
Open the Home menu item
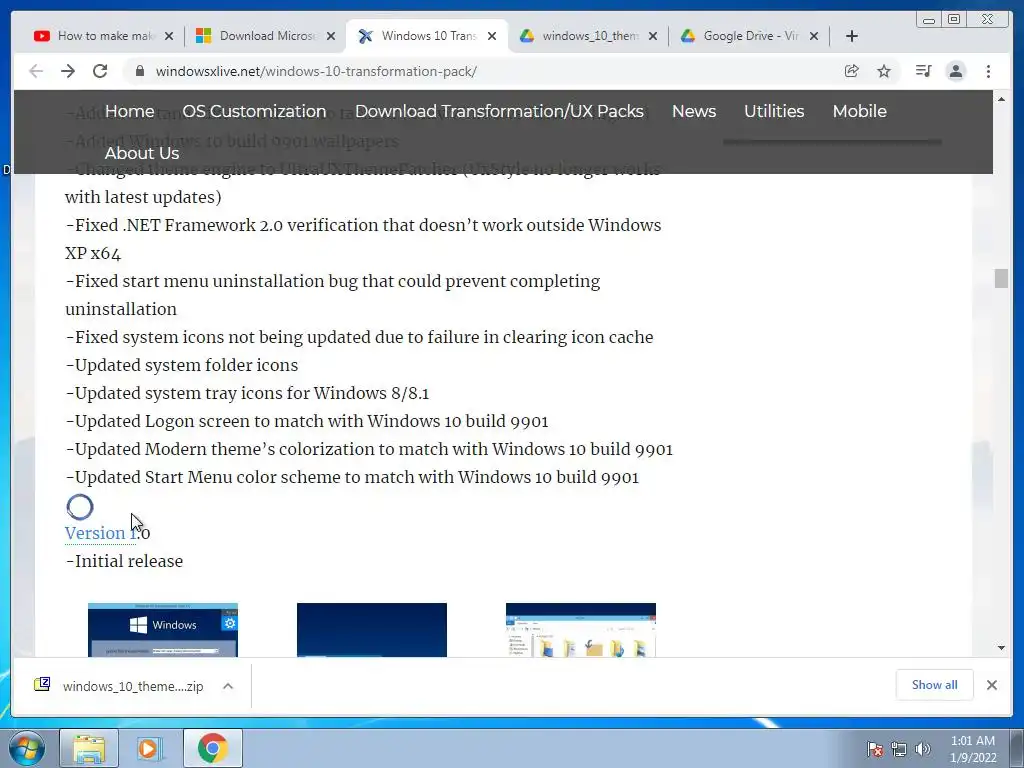click(x=129, y=111)
